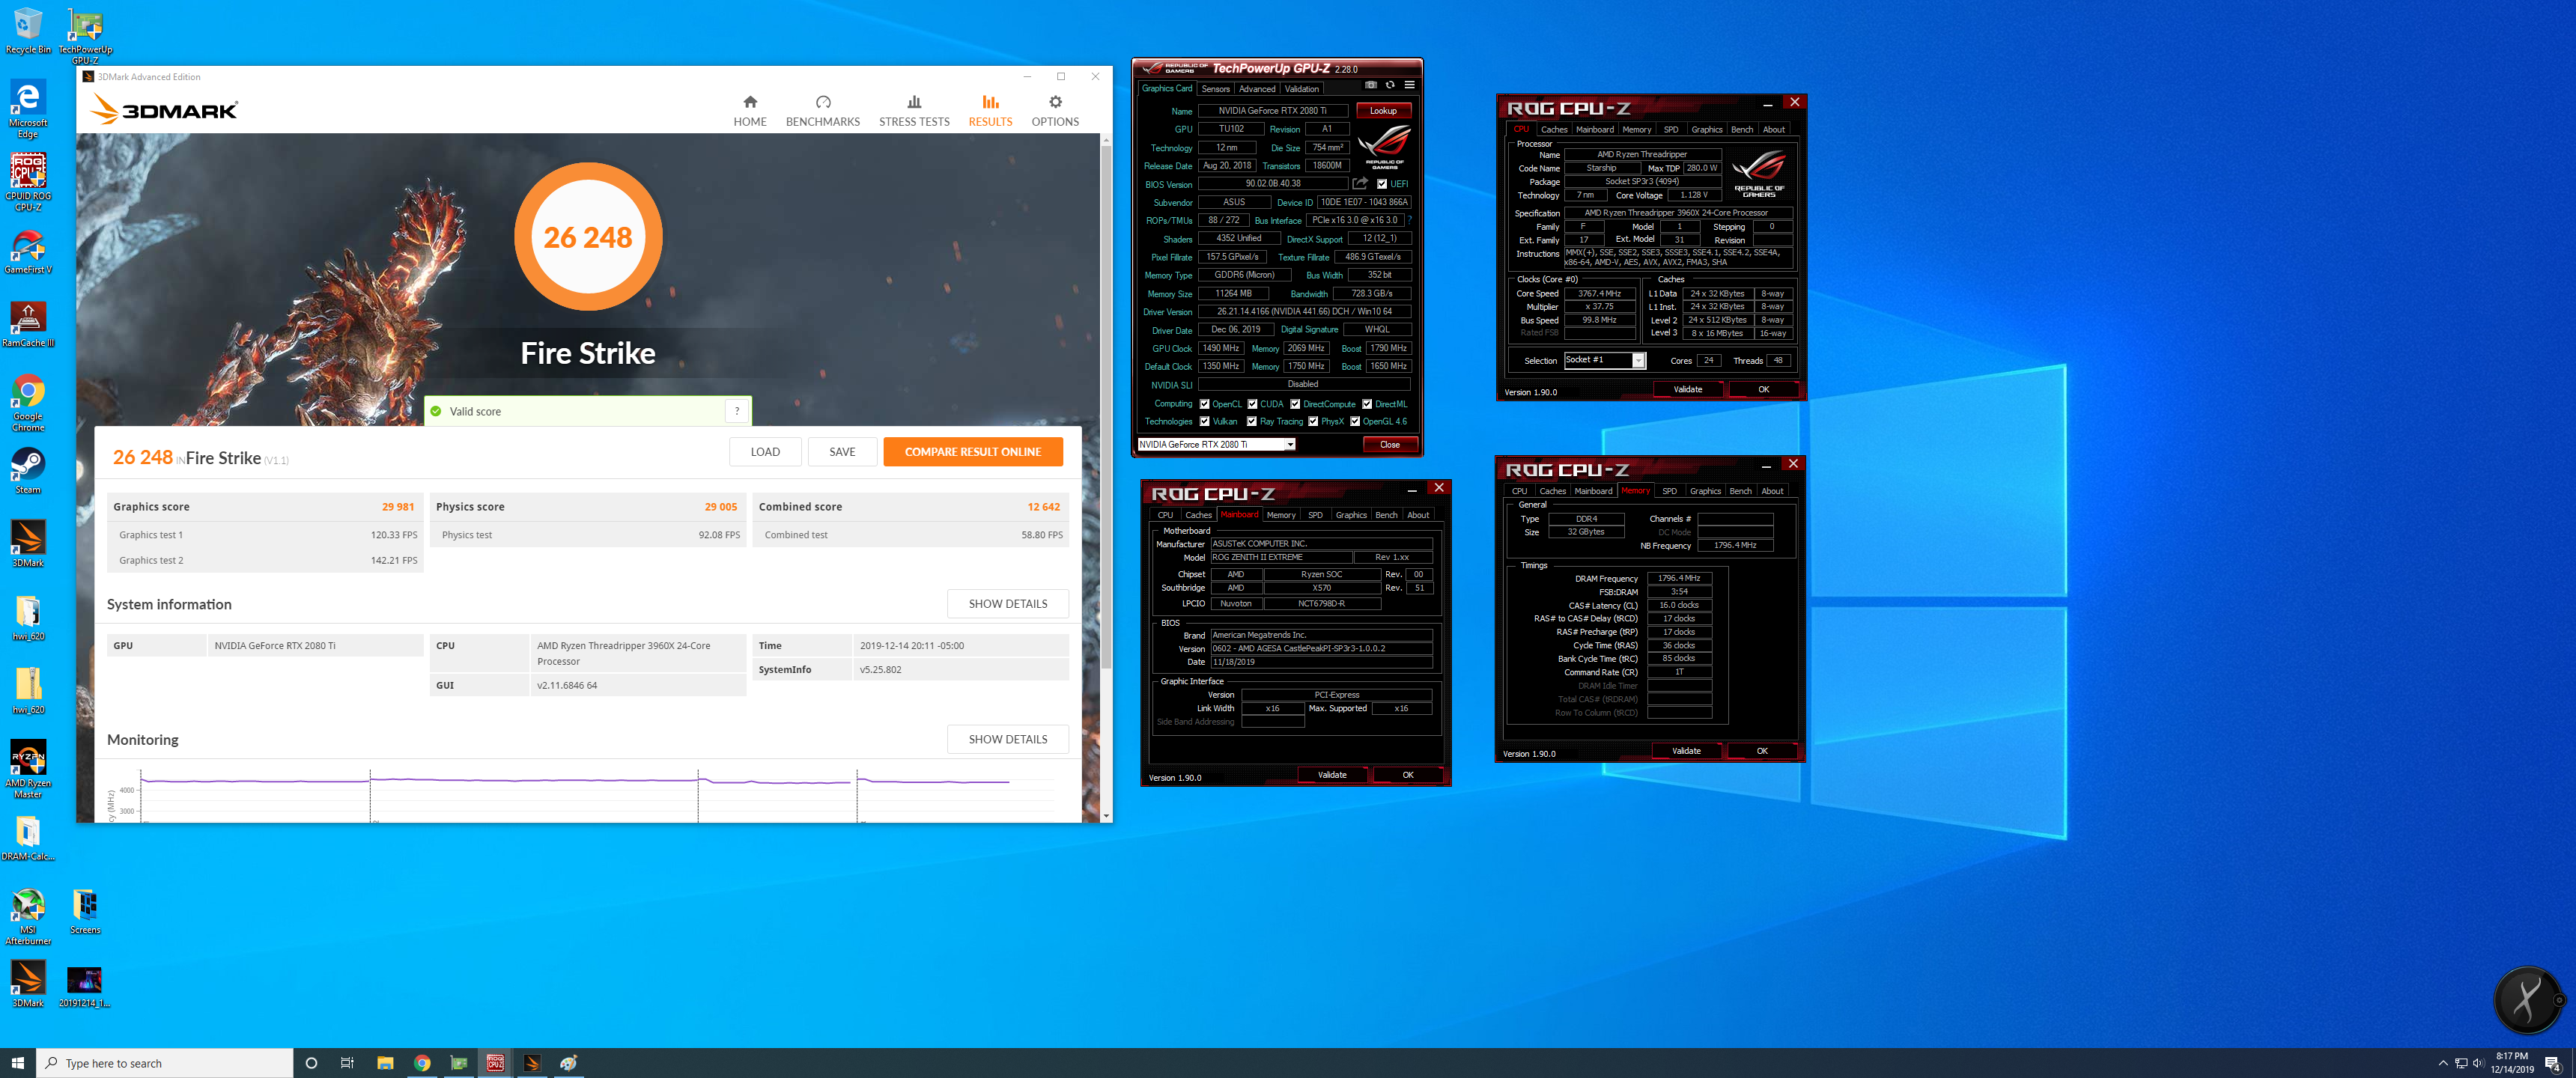Open Task View on the taskbar
This screenshot has height=1078, width=2576.
(x=347, y=1063)
